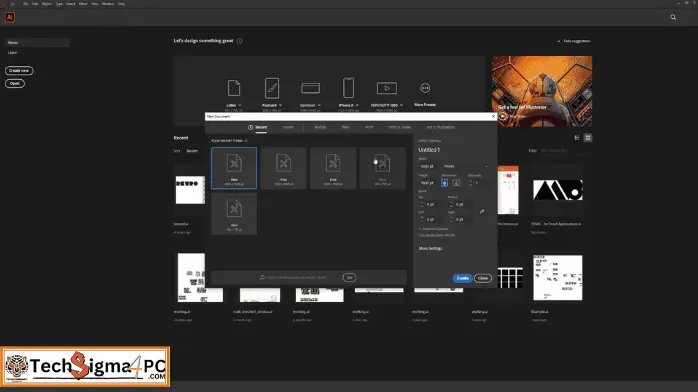The width and height of the screenshot is (698, 392).
Task: Select landscape orientation
Action: 456,183
